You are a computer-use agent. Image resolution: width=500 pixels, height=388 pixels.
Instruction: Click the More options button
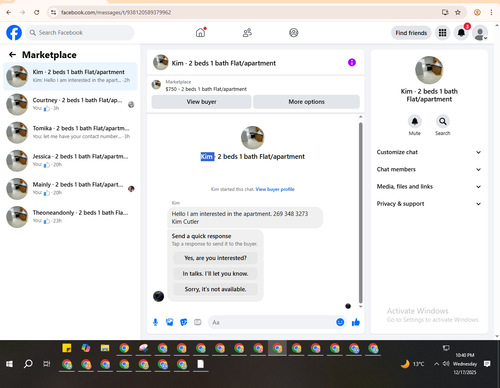tap(306, 102)
